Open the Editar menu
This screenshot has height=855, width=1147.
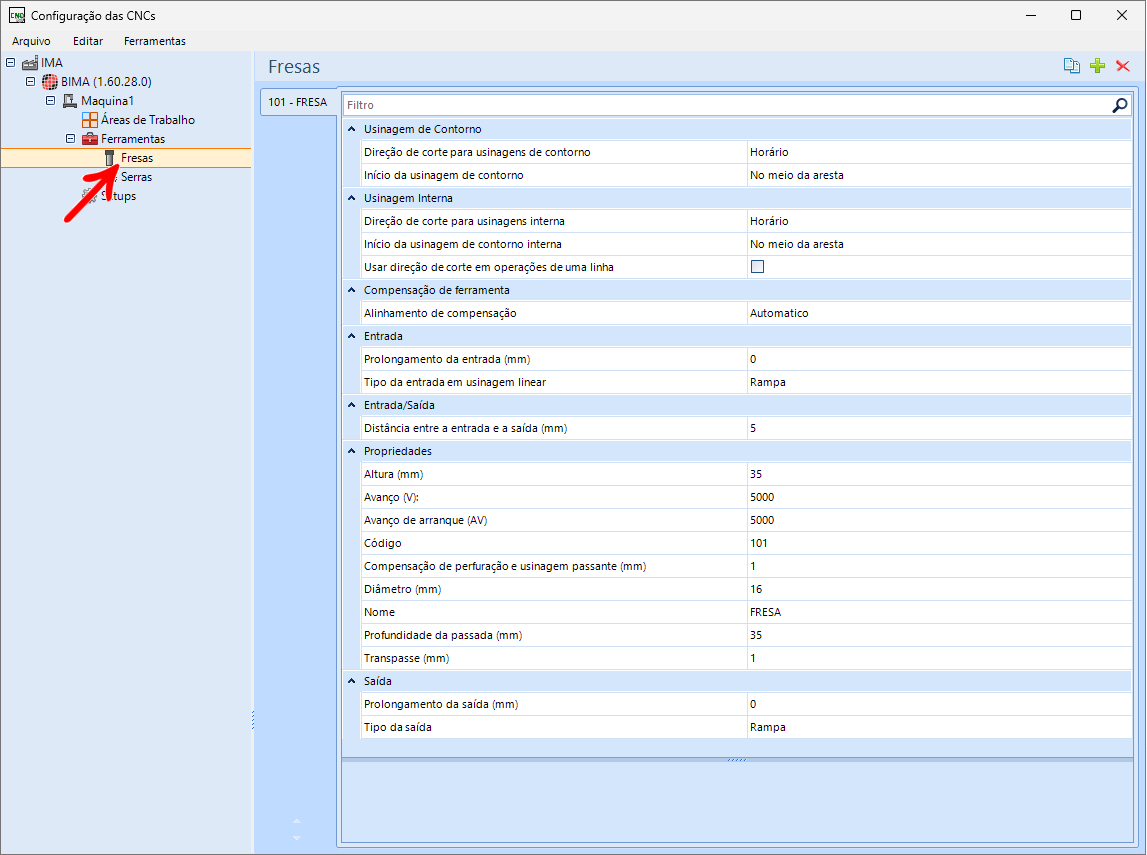click(x=88, y=41)
